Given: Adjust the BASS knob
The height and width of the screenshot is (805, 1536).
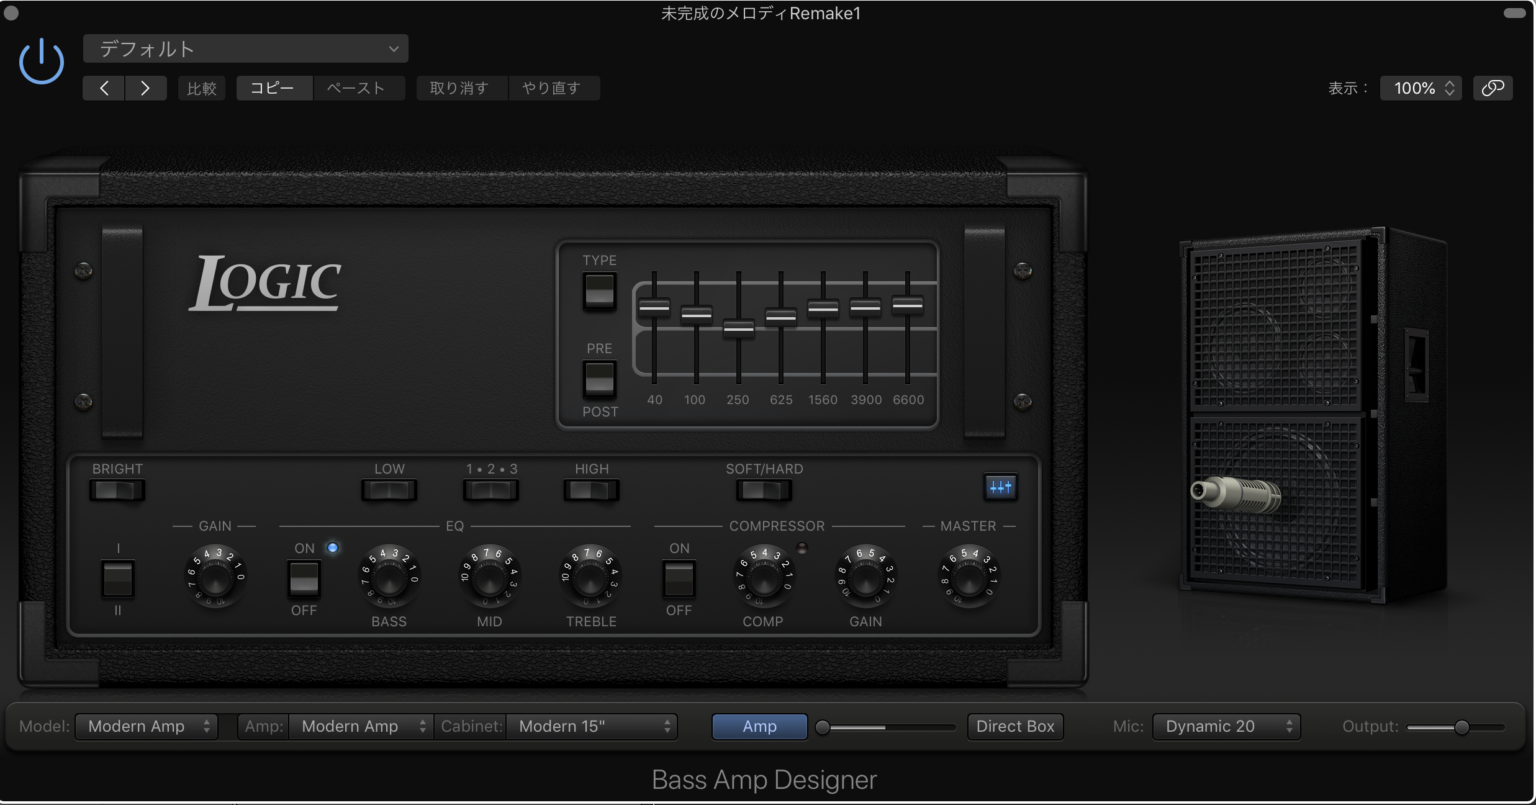Looking at the screenshot, I should pyautogui.click(x=388, y=580).
